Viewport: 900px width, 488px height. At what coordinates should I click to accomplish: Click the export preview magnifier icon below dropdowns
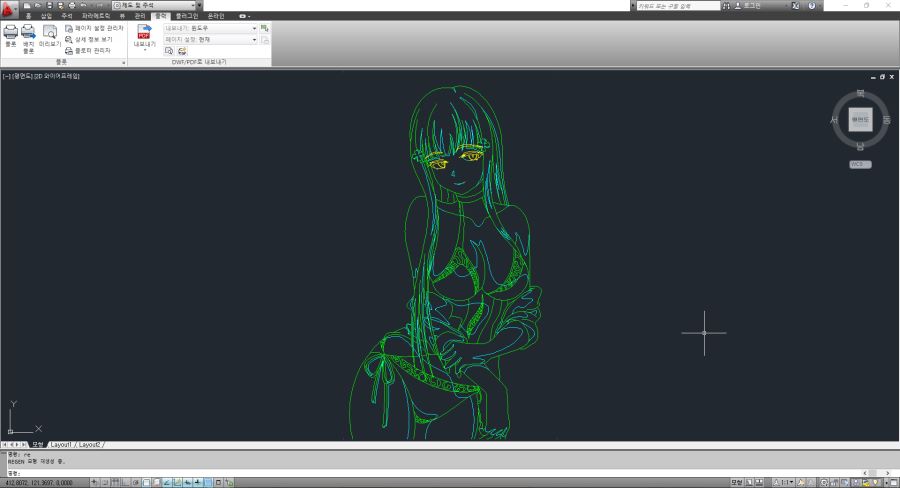[169, 51]
